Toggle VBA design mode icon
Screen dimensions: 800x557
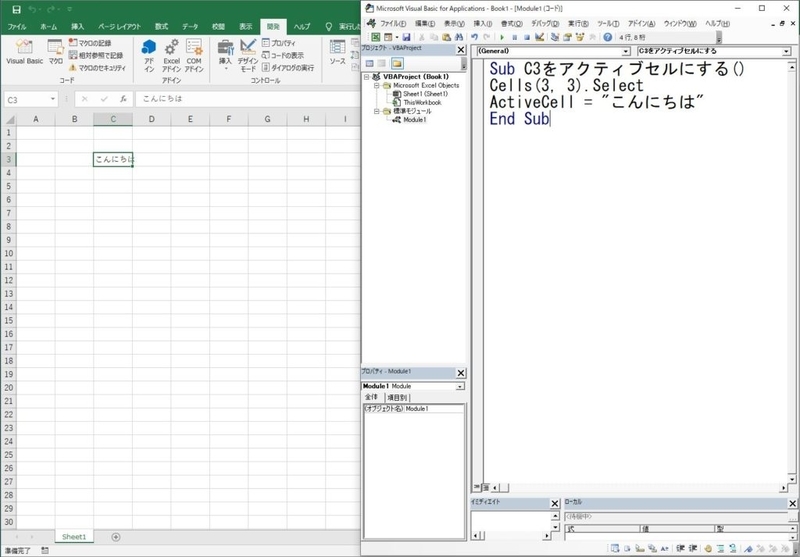pos(540,37)
